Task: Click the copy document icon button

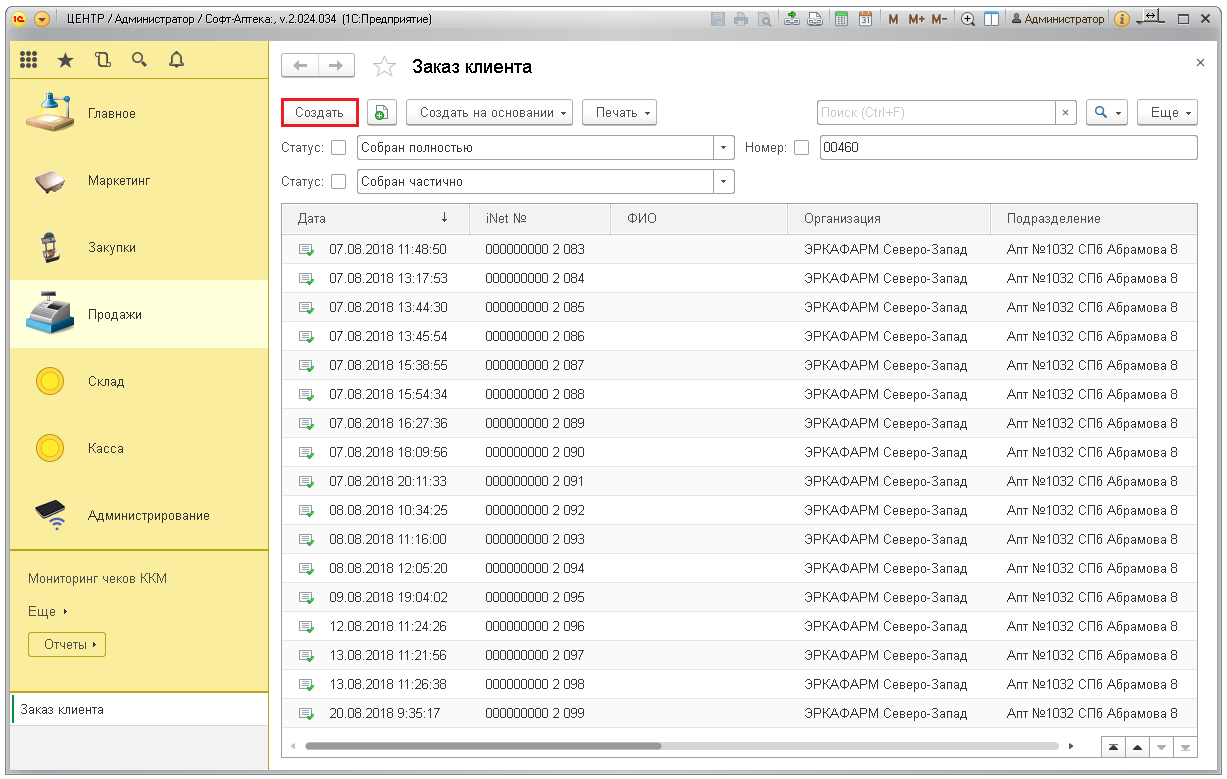Action: click(x=381, y=113)
